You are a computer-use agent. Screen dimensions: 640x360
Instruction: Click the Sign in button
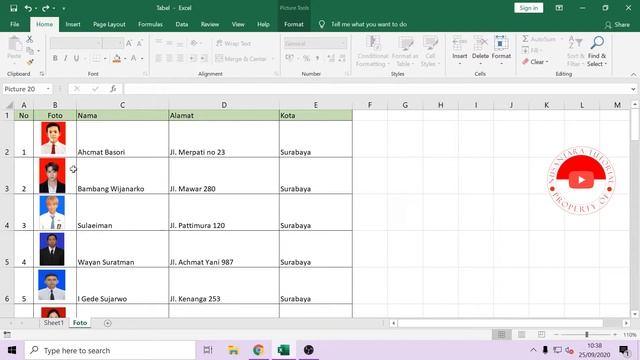pyautogui.click(x=529, y=8)
